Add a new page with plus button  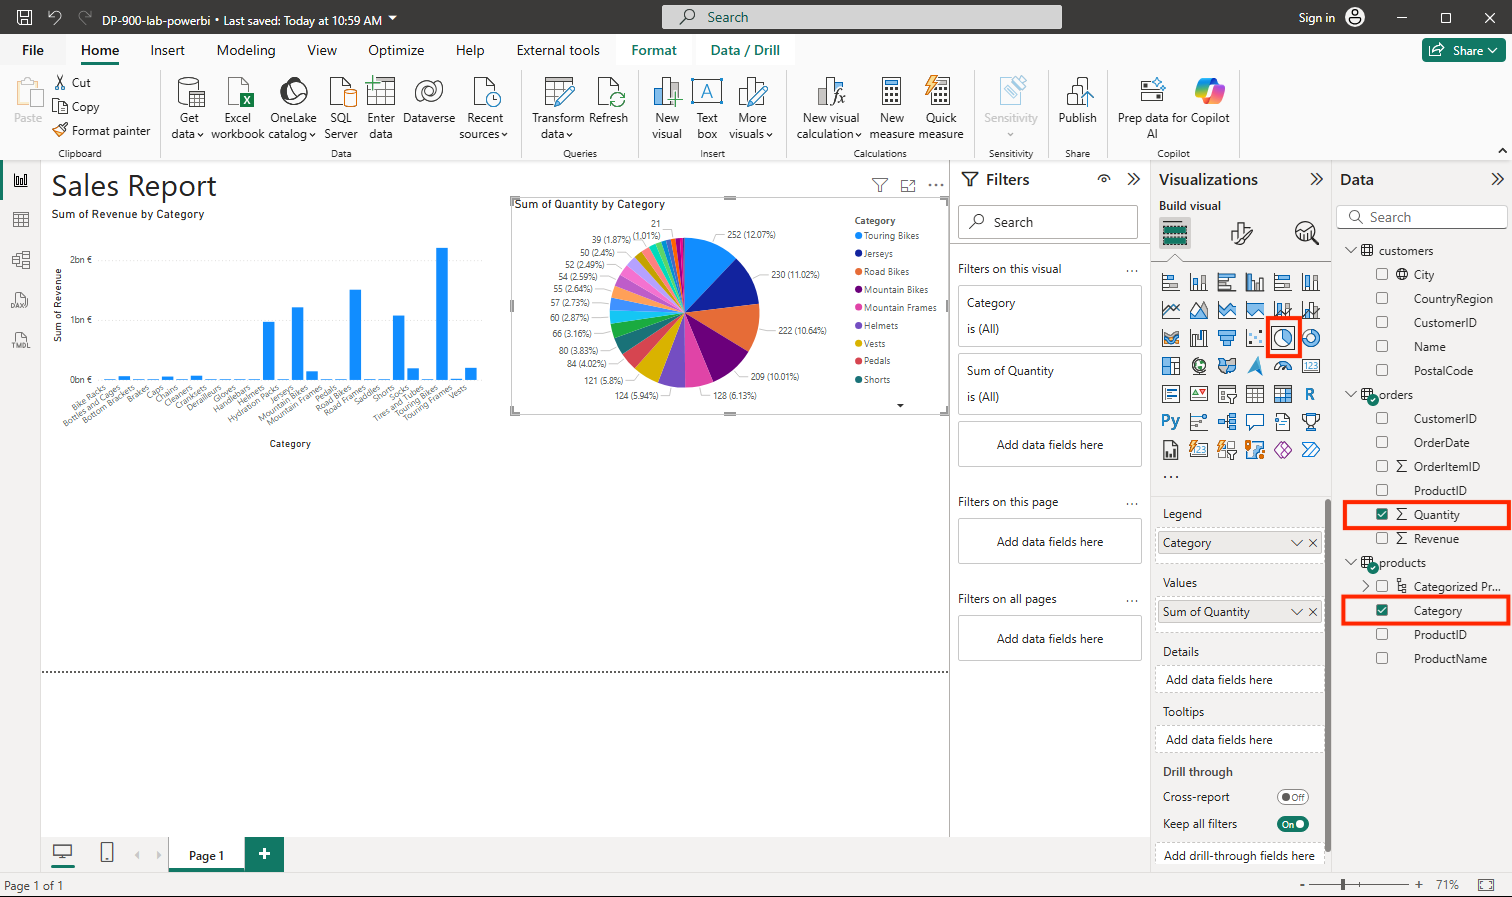tap(265, 854)
